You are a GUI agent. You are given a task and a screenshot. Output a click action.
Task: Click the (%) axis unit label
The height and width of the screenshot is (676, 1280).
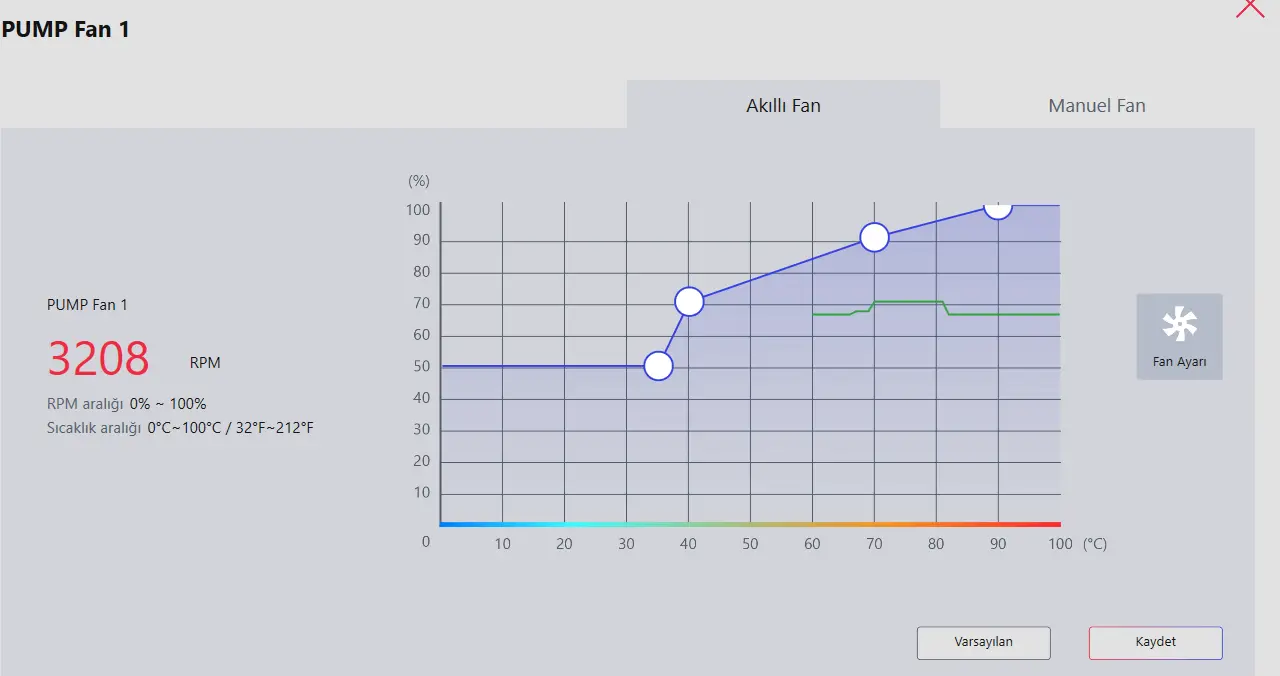419,181
